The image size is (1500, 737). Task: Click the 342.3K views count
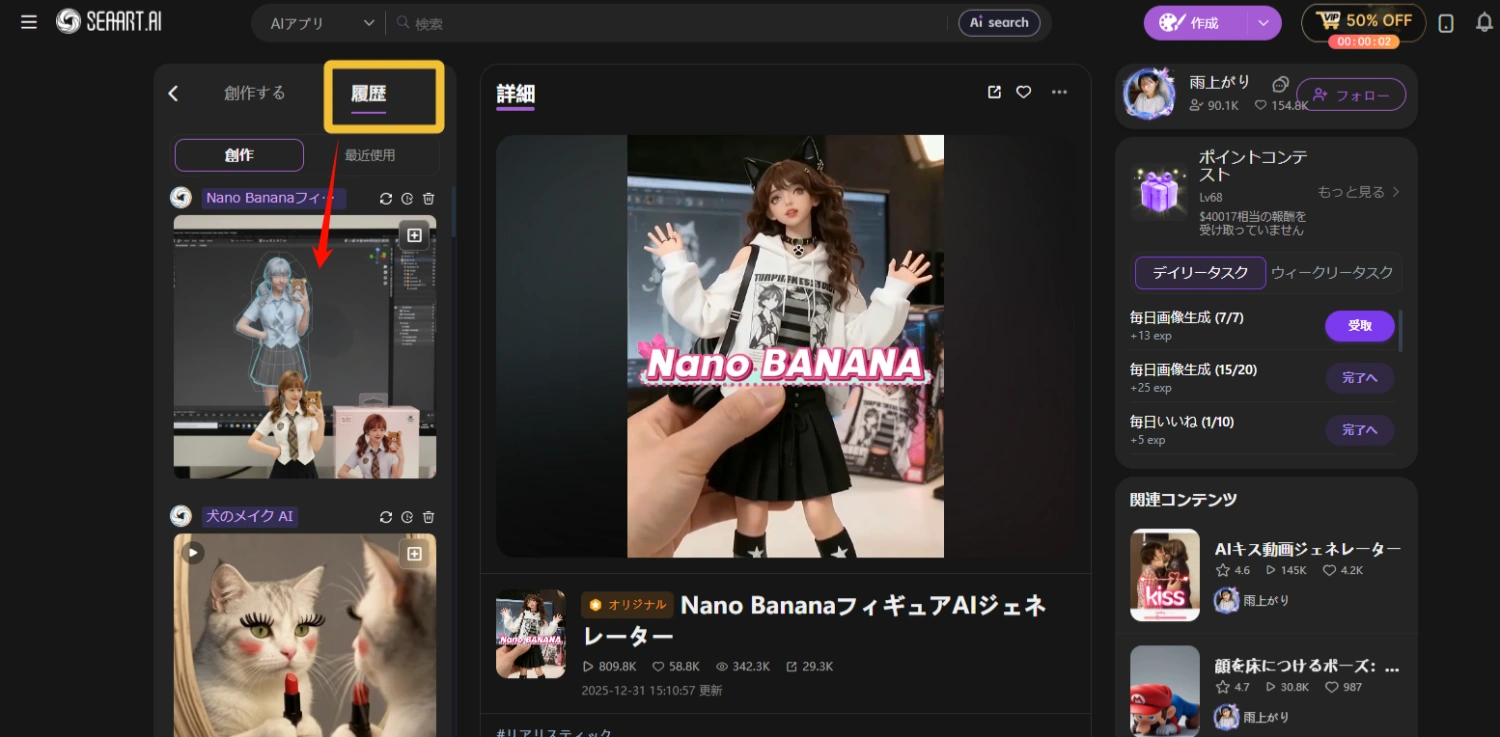pyautogui.click(x=743, y=666)
